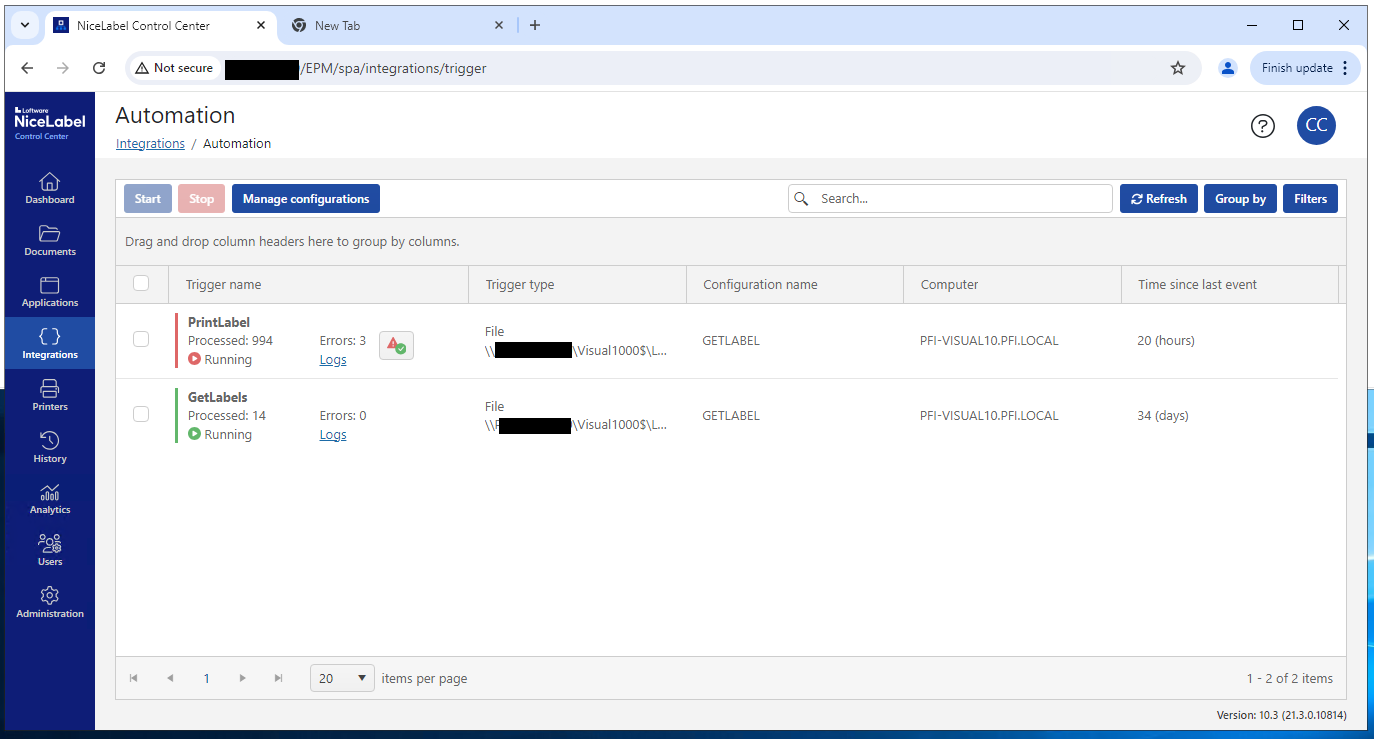The width and height of the screenshot is (1374, 739).
Task: Go to the previous page arrow
Action: click(170, 678)
